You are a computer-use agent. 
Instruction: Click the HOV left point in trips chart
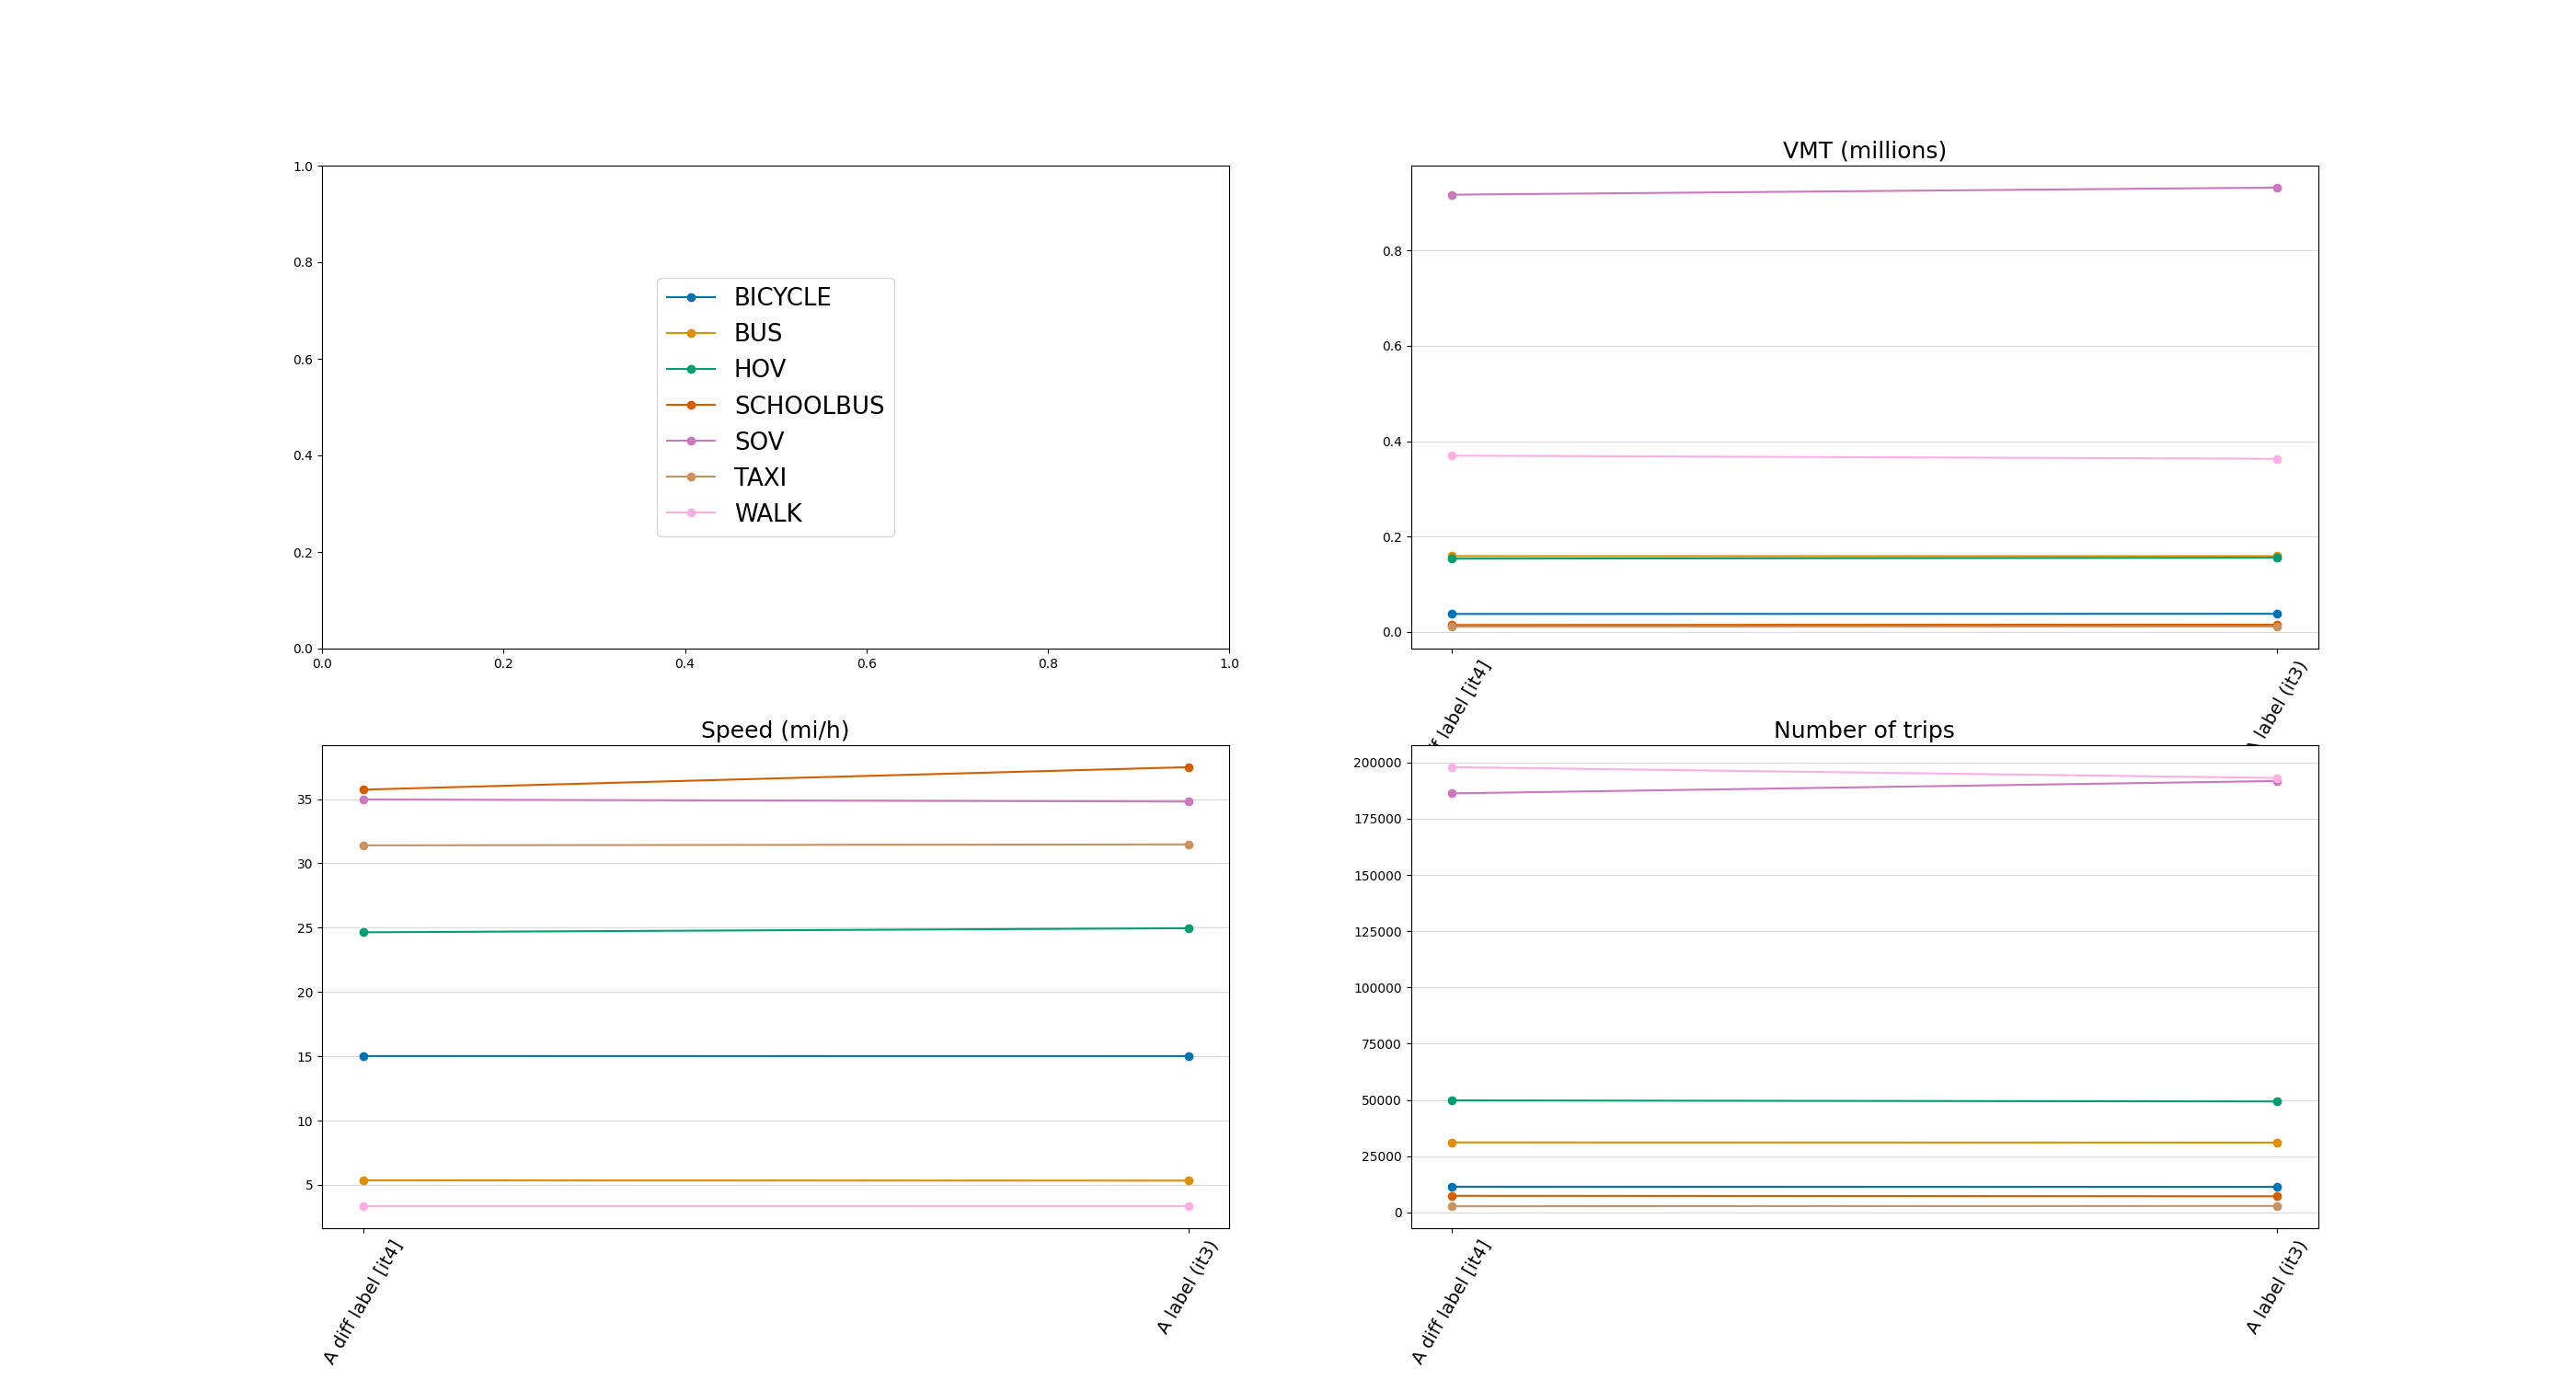(1452, 1101)
